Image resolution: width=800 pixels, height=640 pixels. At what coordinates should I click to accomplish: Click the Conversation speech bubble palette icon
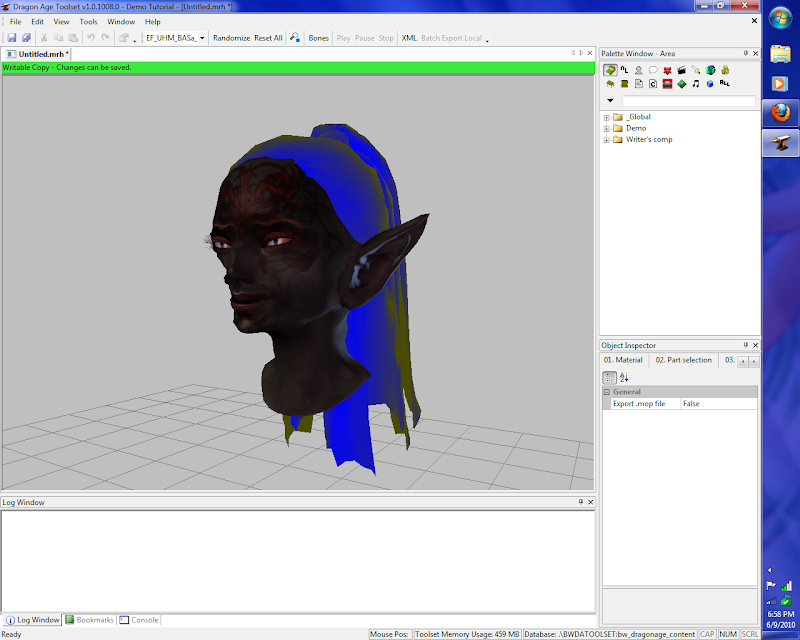pyautogui.click(x=653, y=70)
